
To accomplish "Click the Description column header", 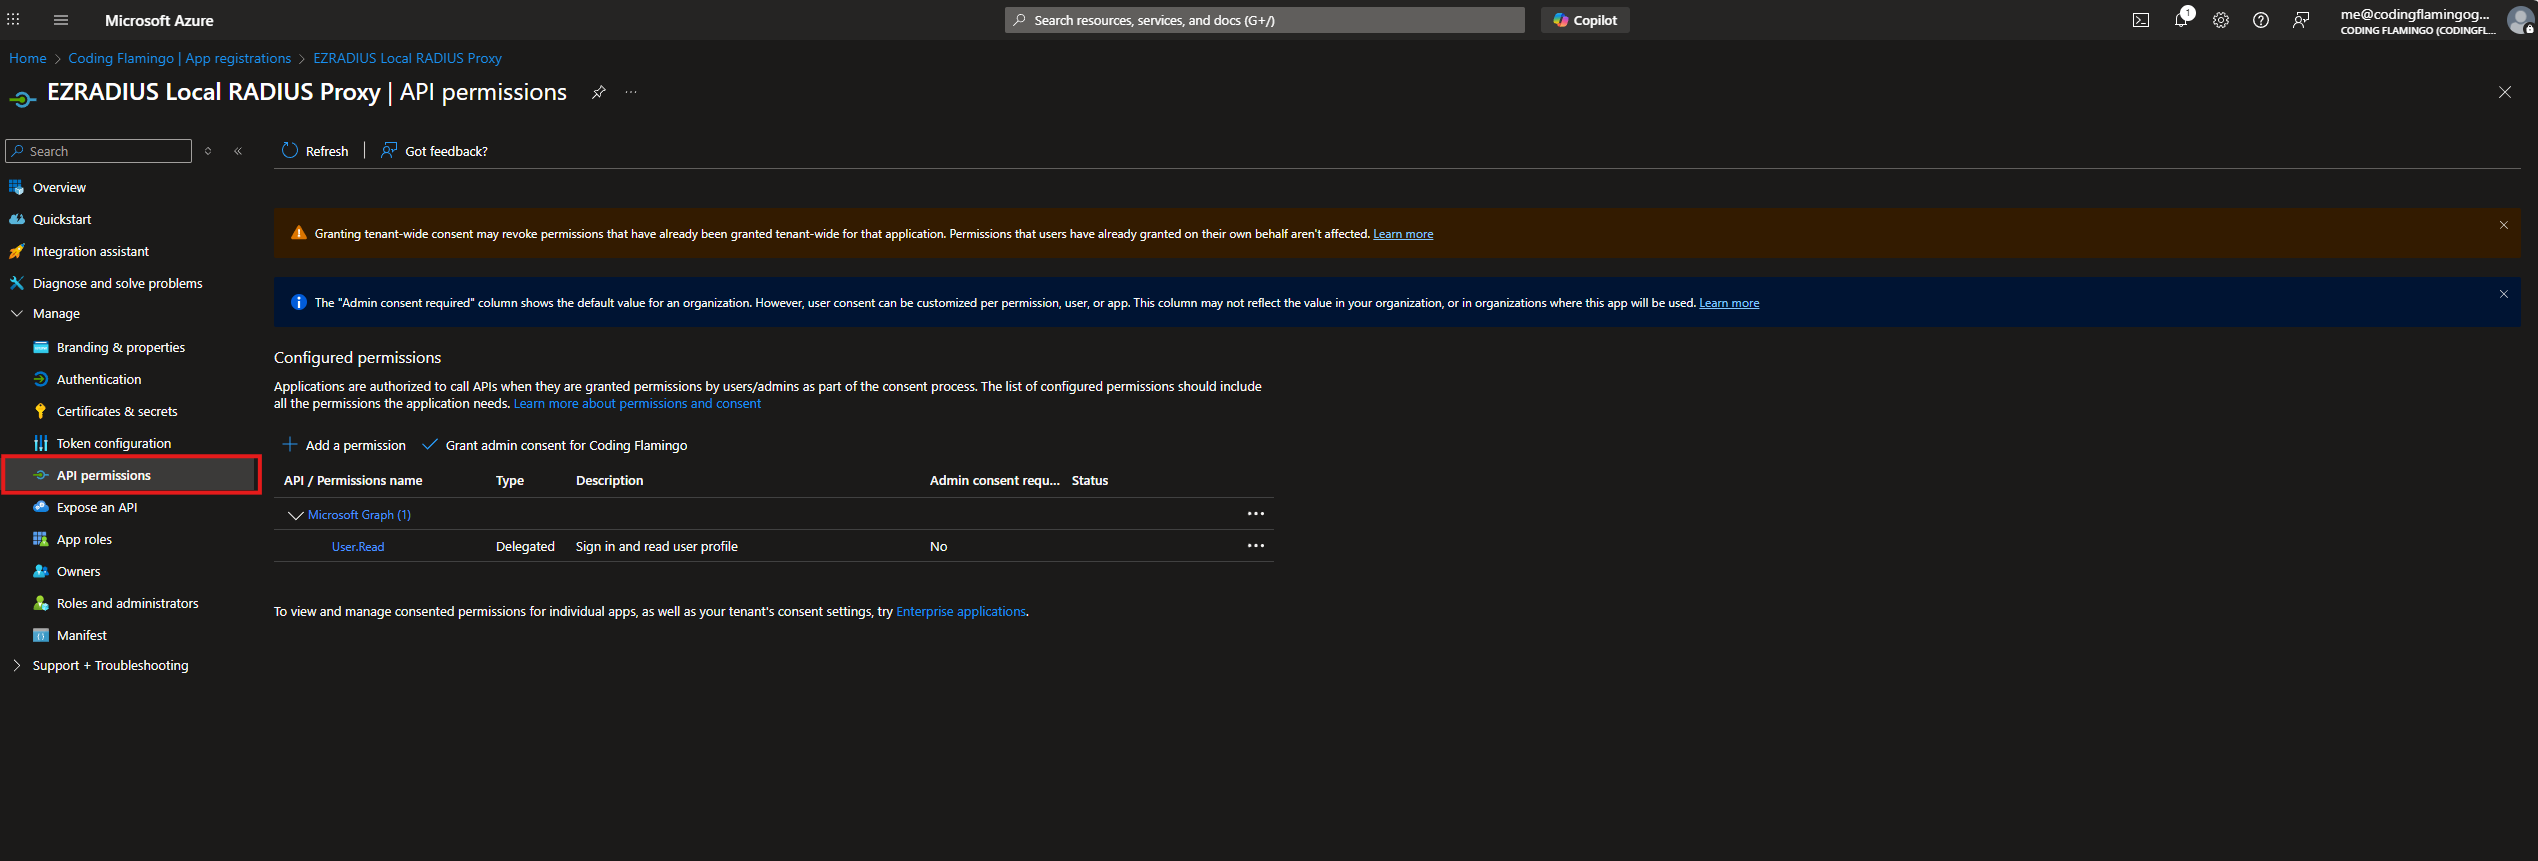I will (x=610, y=481).
